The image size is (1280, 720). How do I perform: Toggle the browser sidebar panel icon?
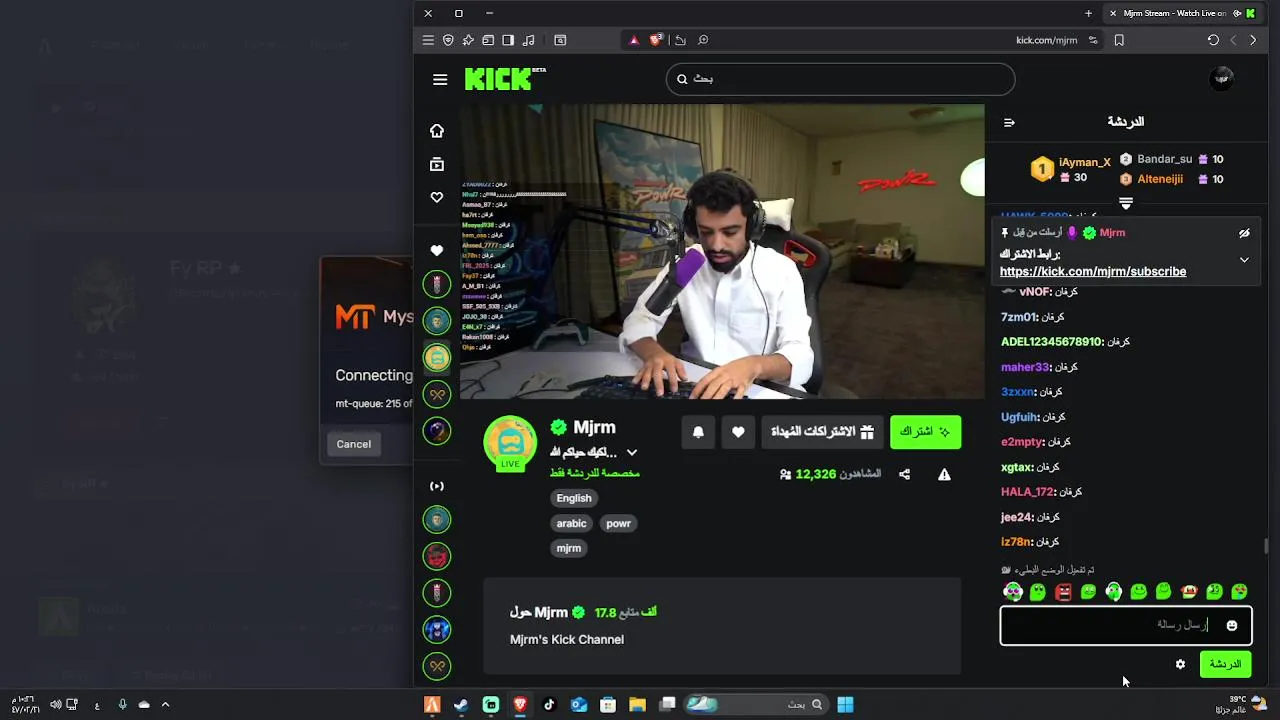(x=508, y=40)
